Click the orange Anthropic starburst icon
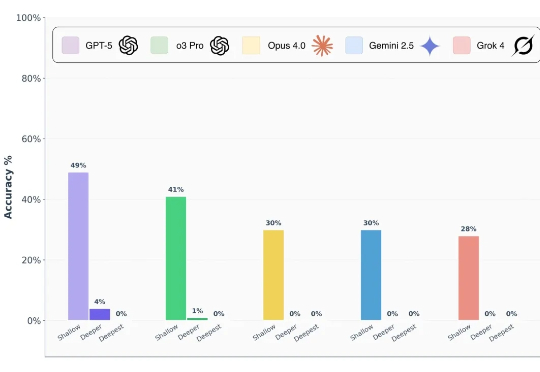 (322, 45)
